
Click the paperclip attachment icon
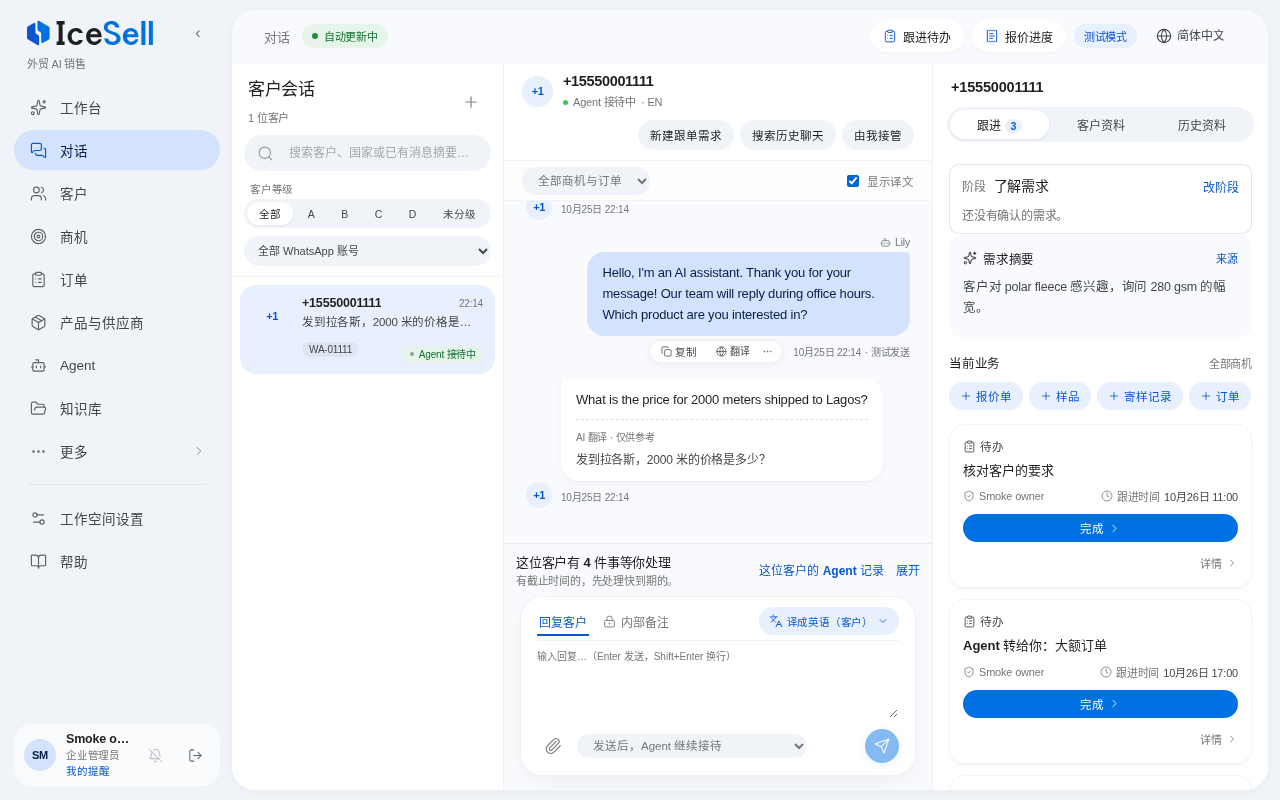(553, 746)
